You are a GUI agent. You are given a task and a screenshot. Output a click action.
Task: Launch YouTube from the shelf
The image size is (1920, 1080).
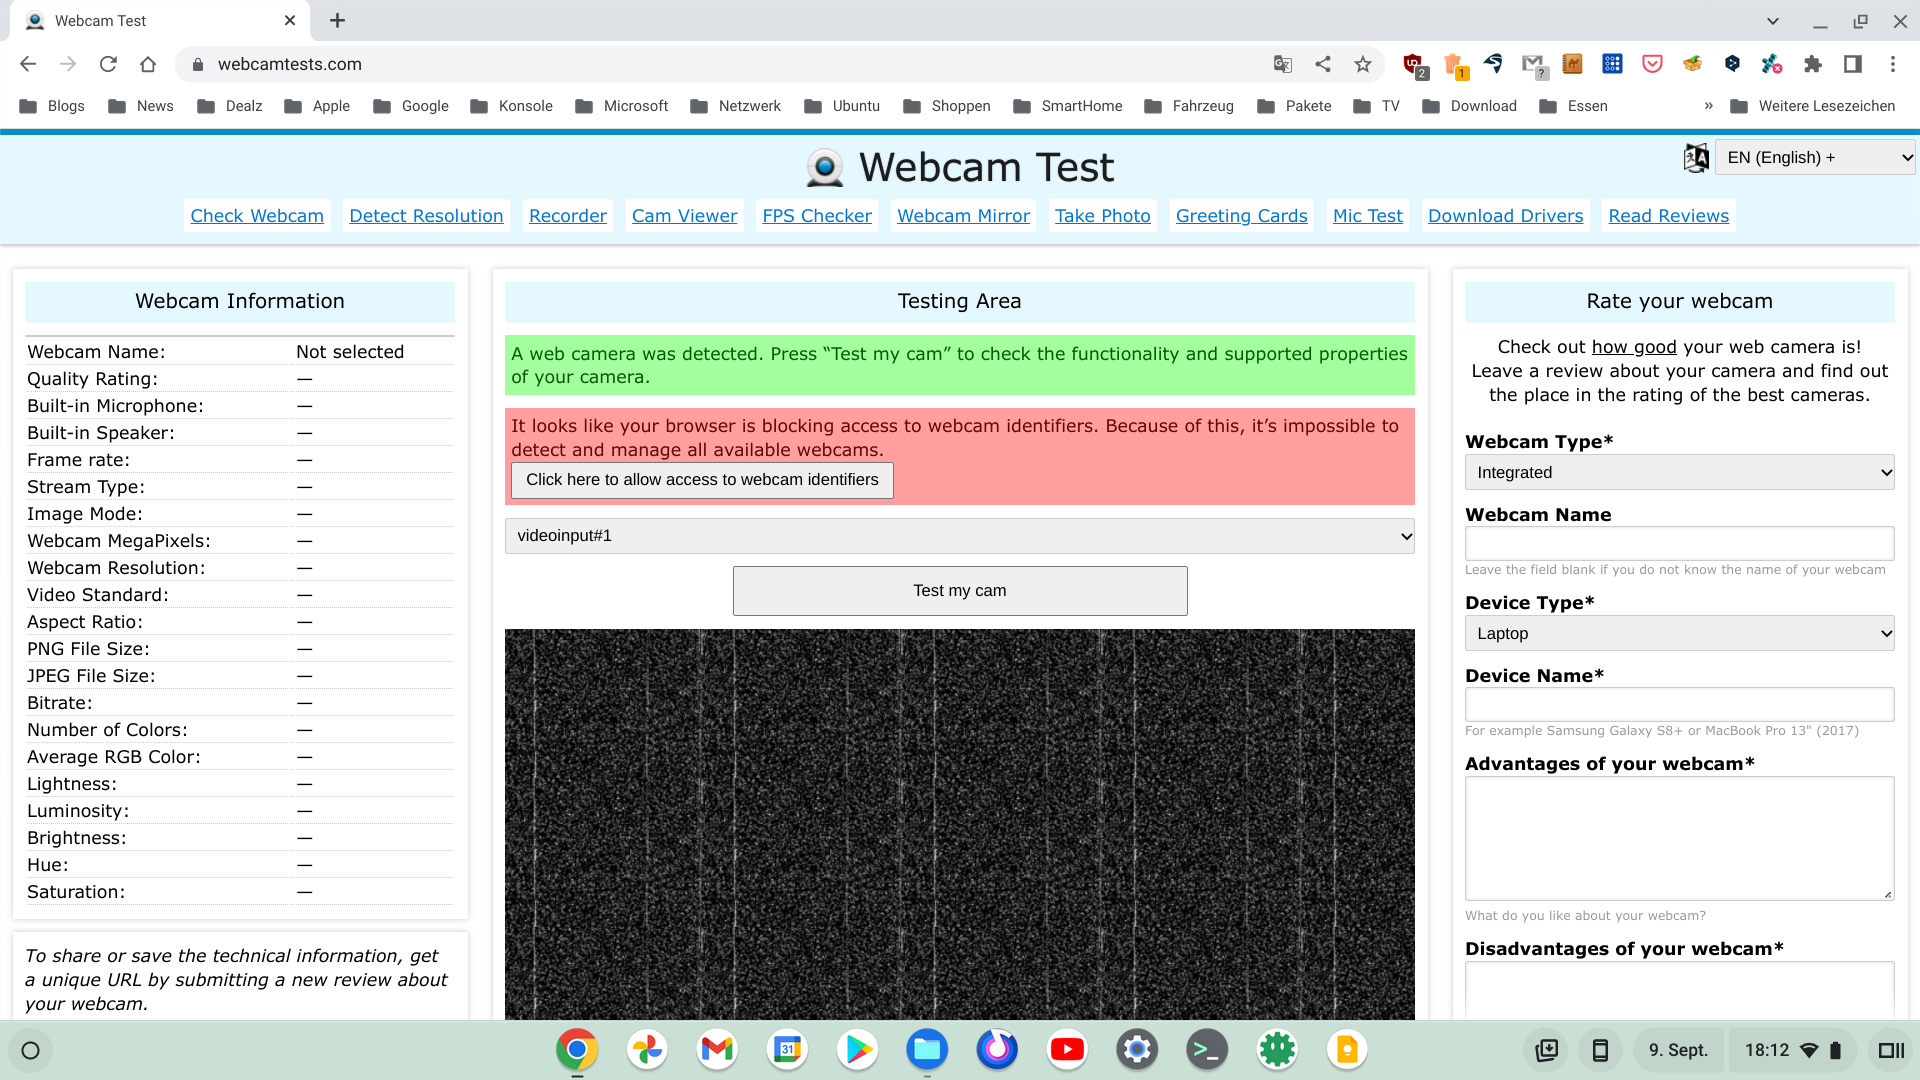point(1067,1049)
